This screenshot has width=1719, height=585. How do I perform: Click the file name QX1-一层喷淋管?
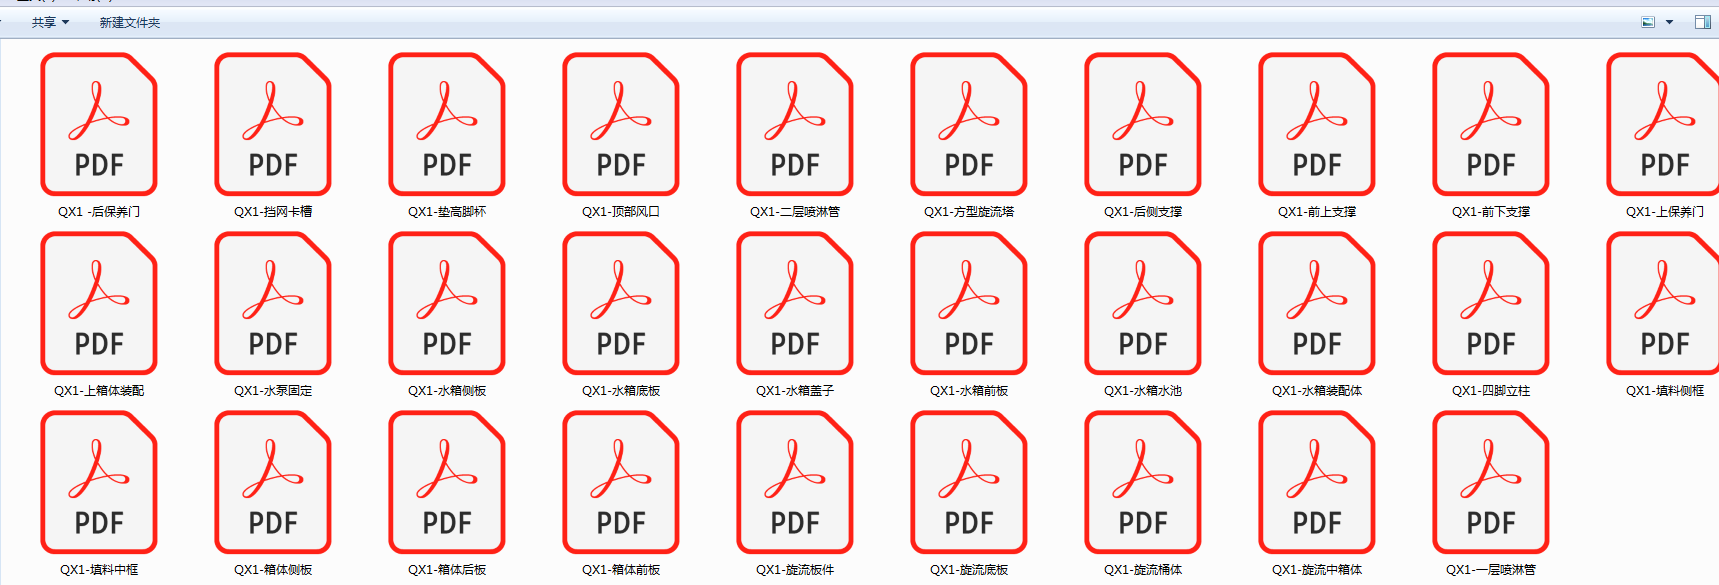(1491, 570)
